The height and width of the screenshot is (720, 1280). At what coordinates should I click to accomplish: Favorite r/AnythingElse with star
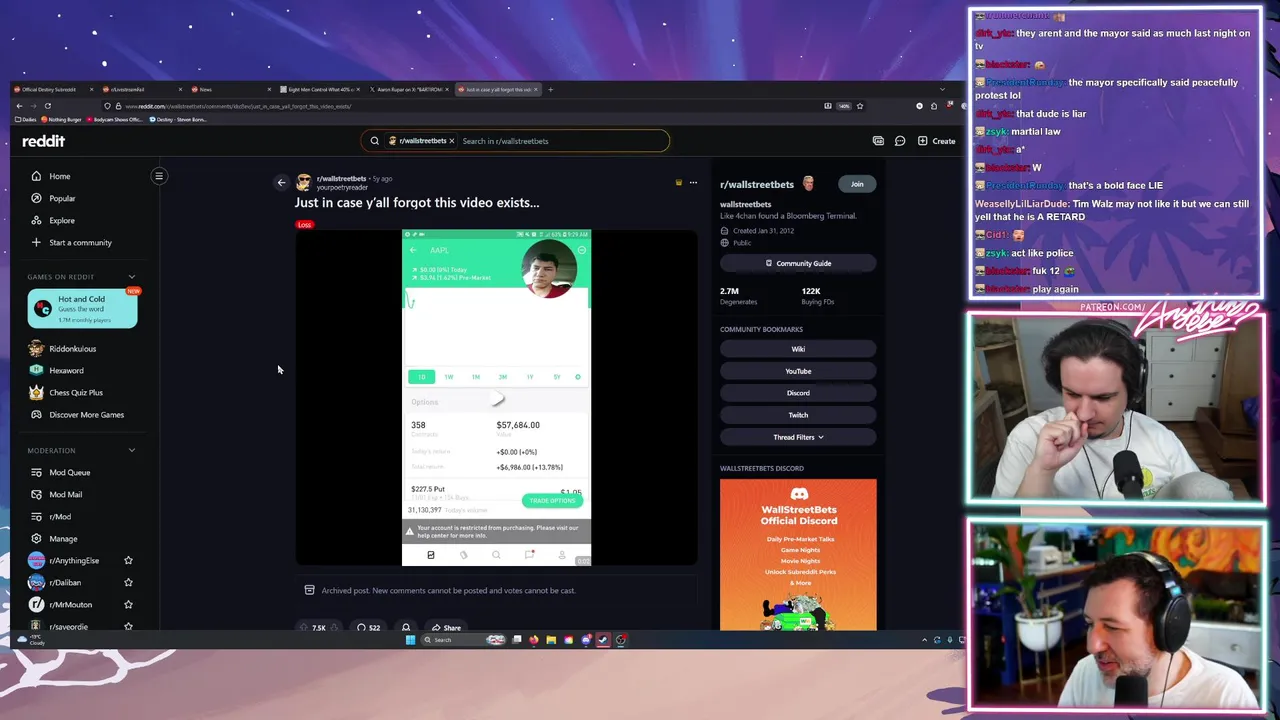pyautogui.click(x=128, y=560)
